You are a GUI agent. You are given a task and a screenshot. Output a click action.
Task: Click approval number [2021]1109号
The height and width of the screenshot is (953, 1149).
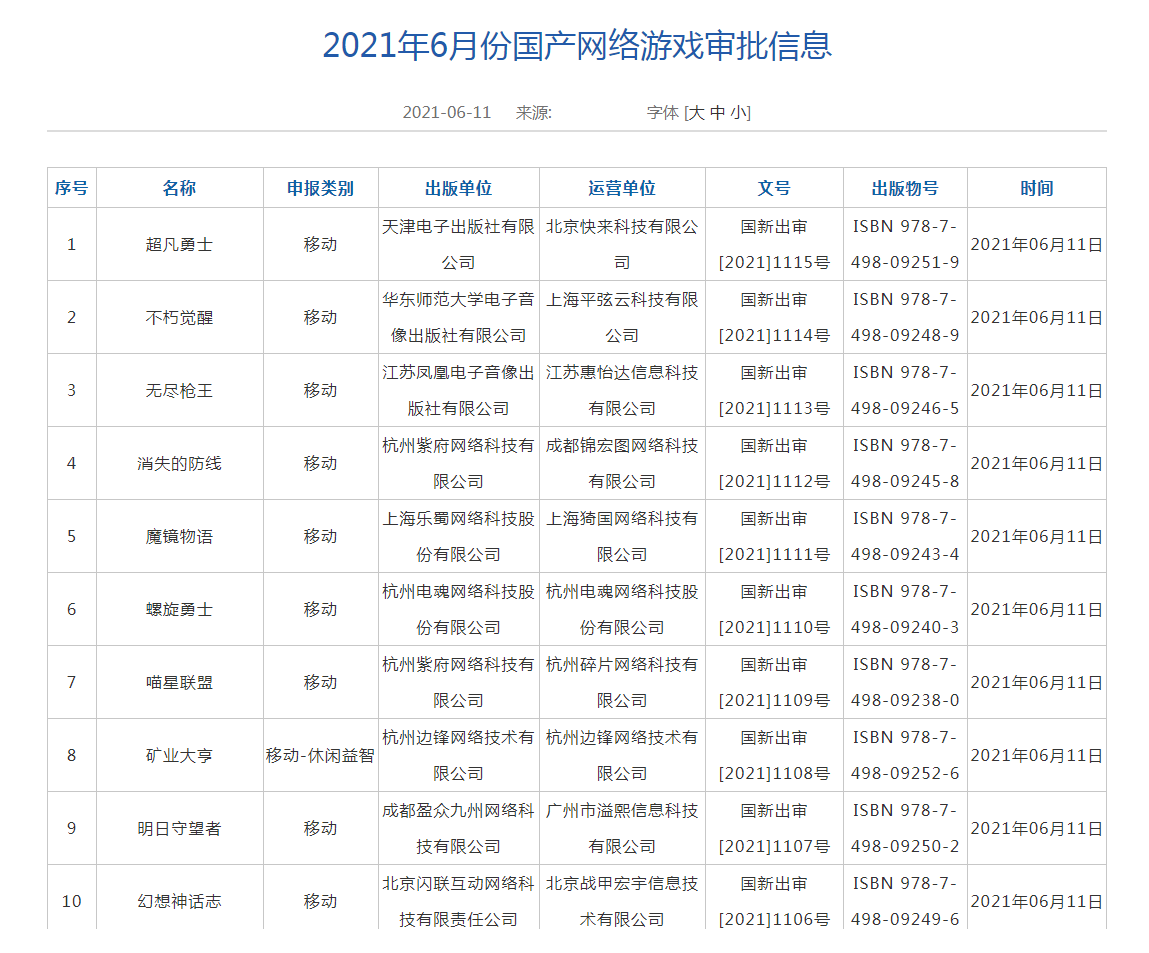(x=774, y=700)
